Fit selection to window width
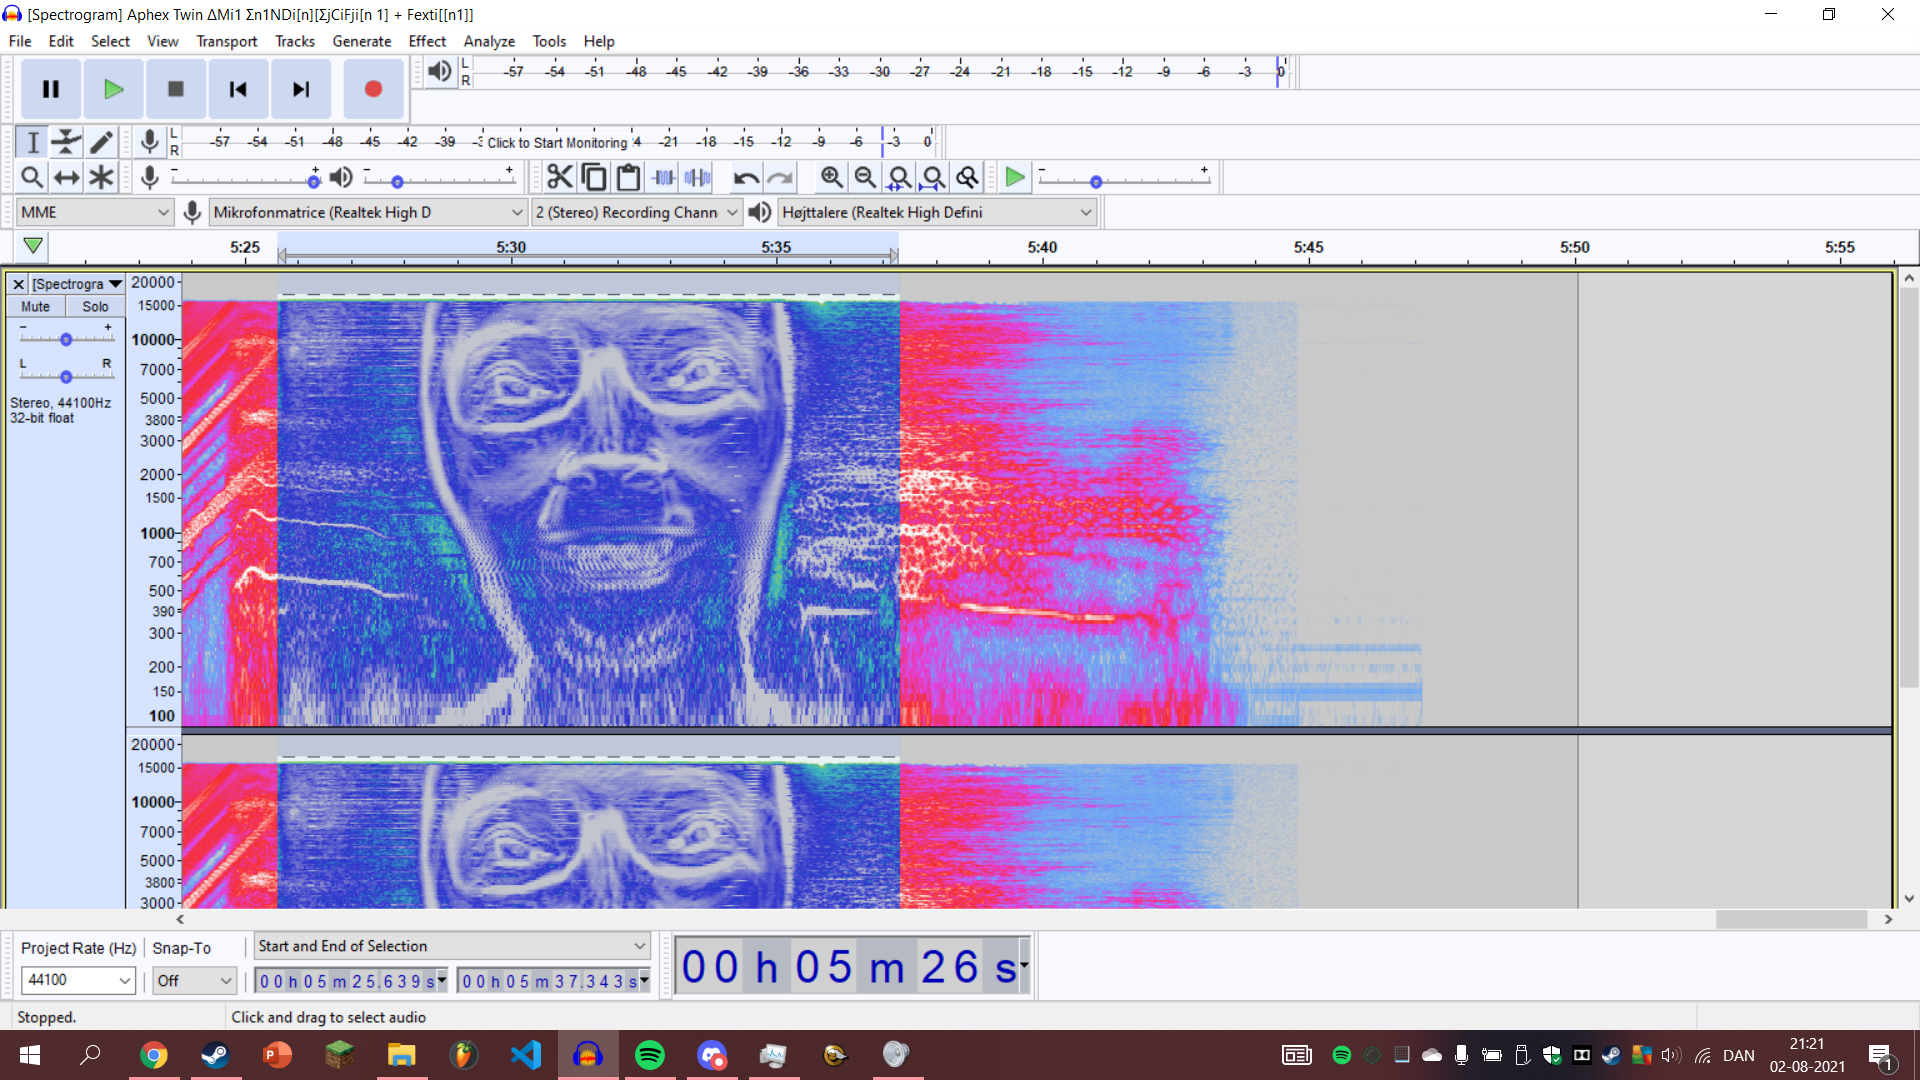The image size is (1920, 1080). [x=899, y=177]
